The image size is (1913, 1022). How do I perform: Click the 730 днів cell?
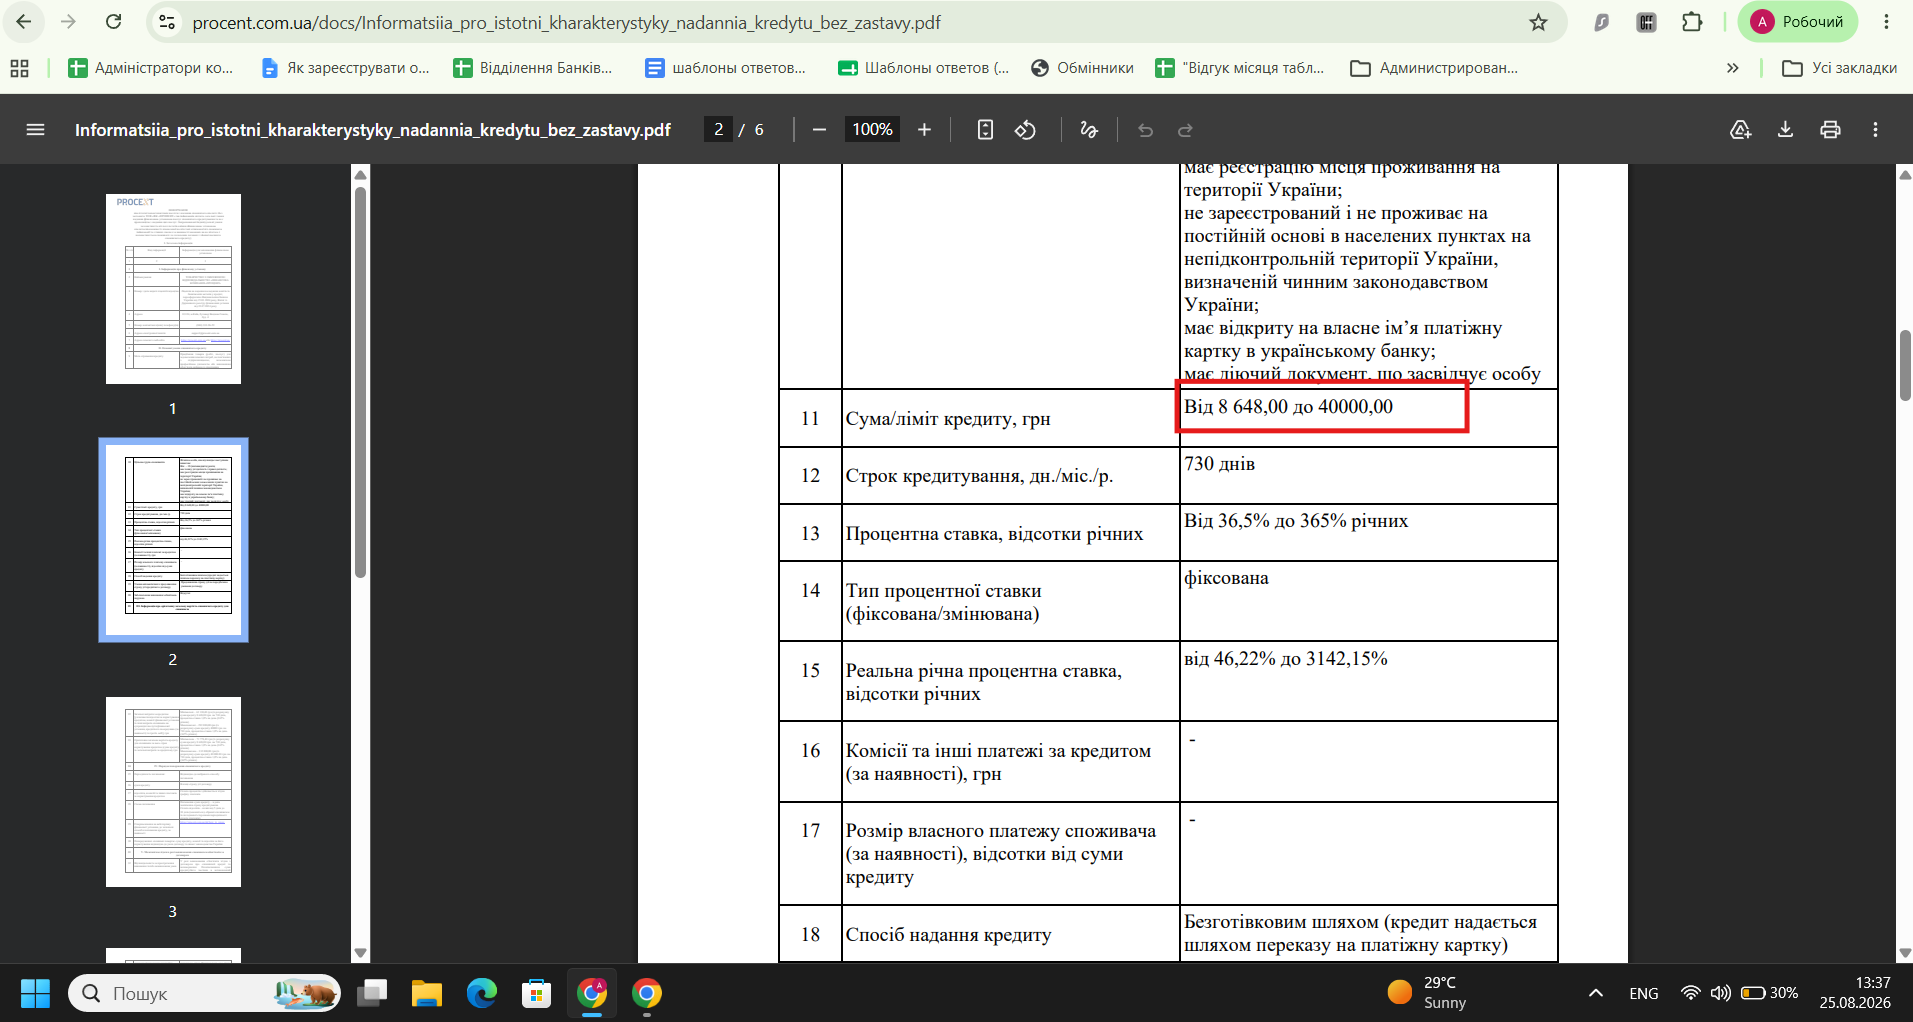pyautogui.click(x=1368, y=475)
